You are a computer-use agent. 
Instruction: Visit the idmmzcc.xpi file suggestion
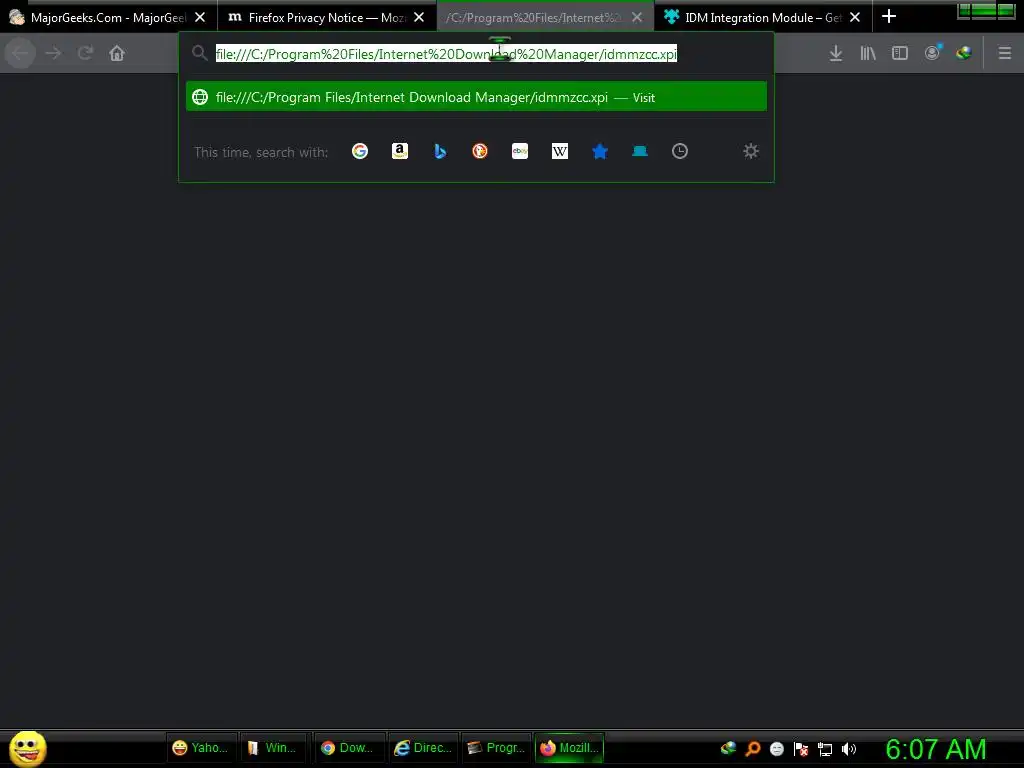pyautogui.click(x=476, y=97)
